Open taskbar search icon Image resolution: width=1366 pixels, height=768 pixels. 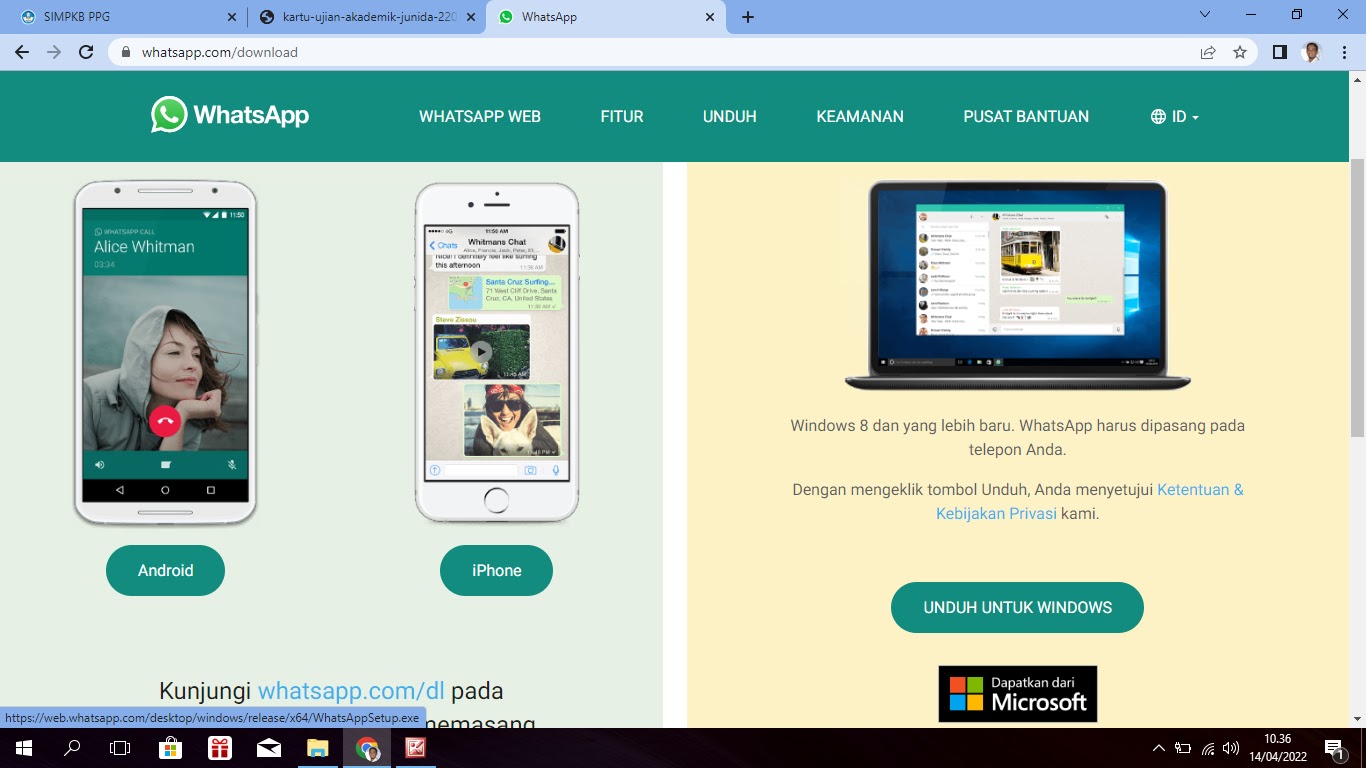pyautogui.click(x=72, y=748)
